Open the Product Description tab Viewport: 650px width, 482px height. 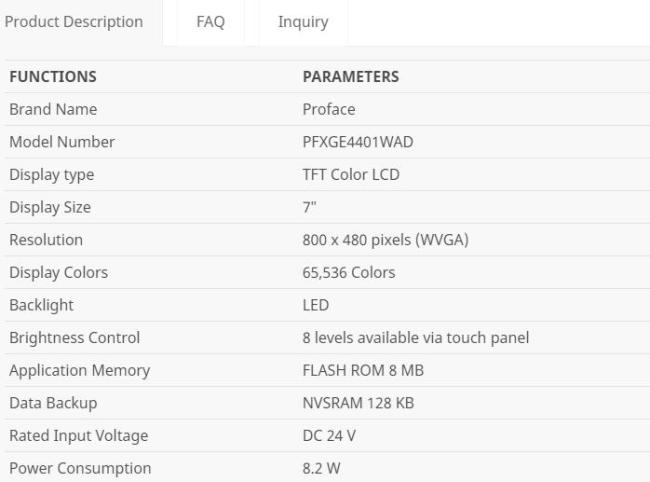[74, 22]
